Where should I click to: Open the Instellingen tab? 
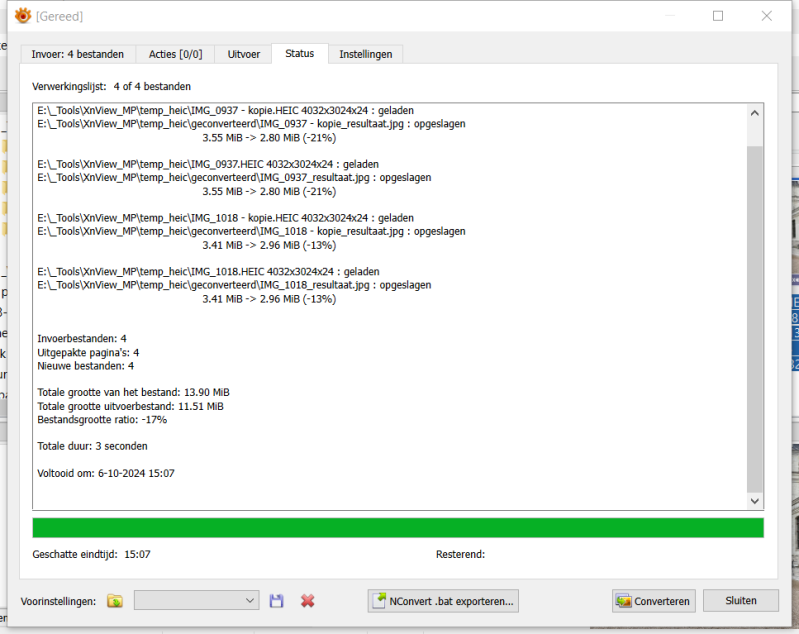366,54
